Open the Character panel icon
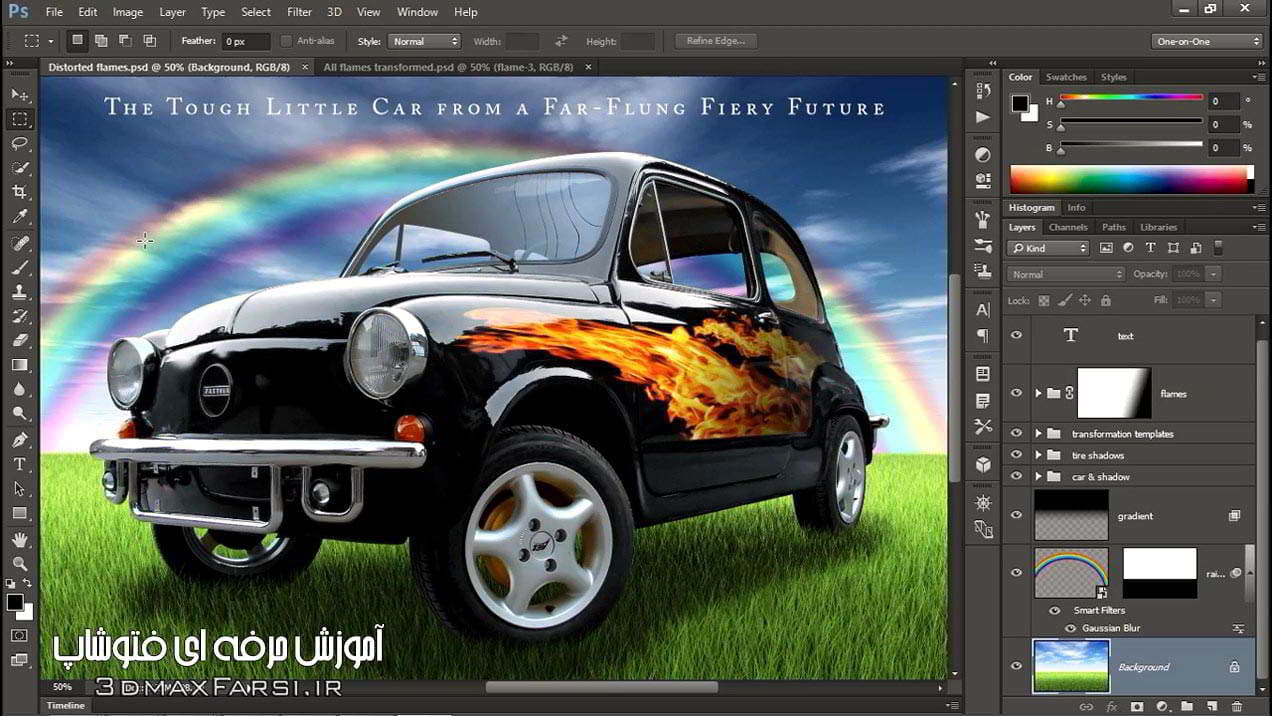 (983, 310)
